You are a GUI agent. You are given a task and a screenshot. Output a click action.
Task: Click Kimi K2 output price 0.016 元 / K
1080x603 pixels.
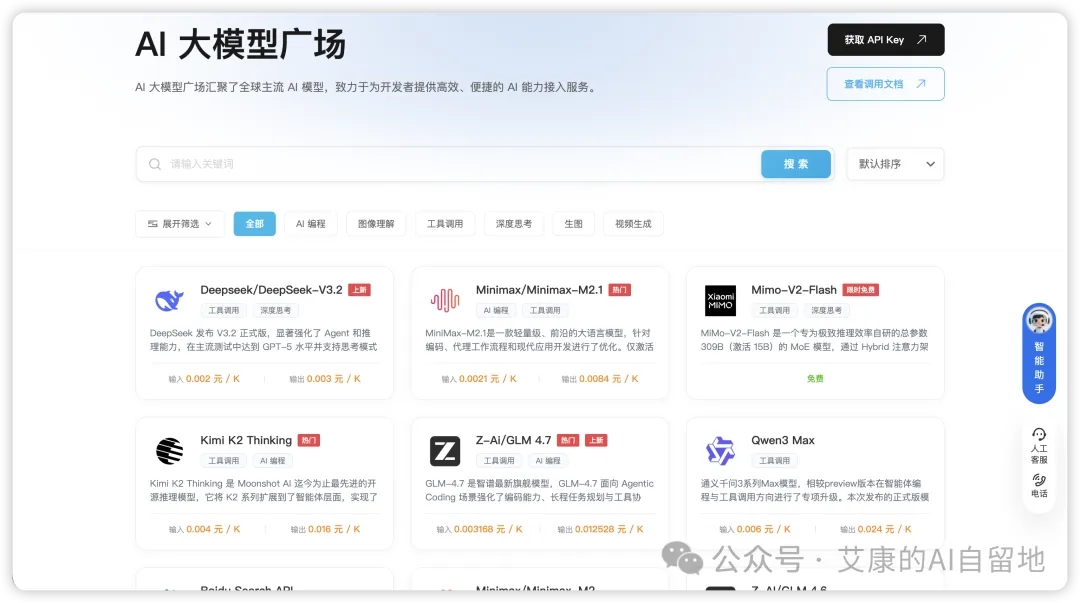334,529
